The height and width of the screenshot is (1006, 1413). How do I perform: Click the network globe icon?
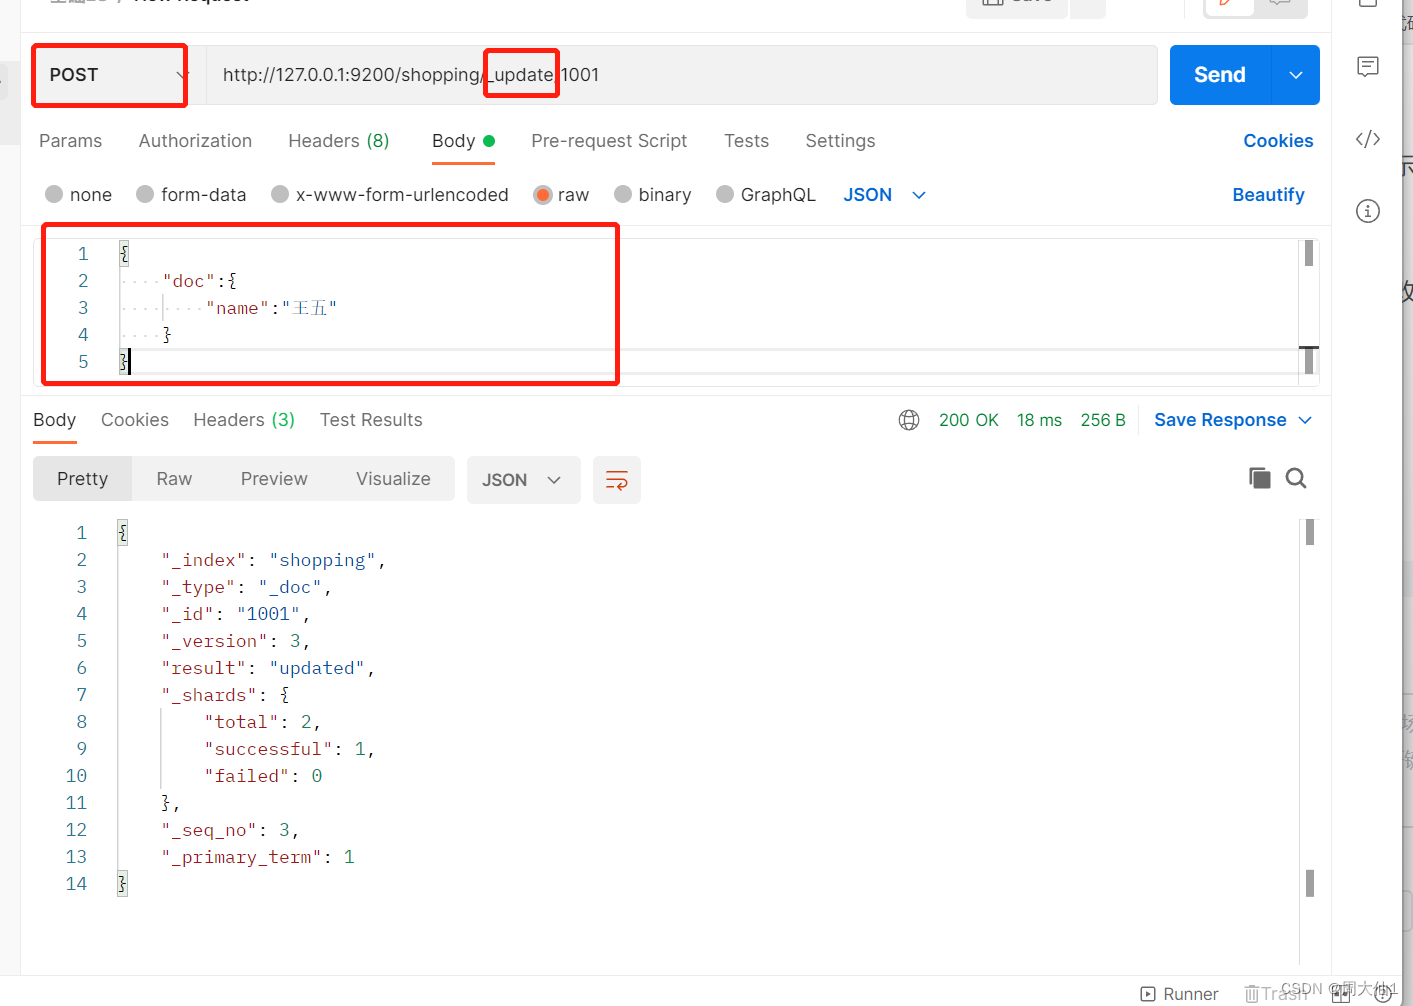coord(909,420)
